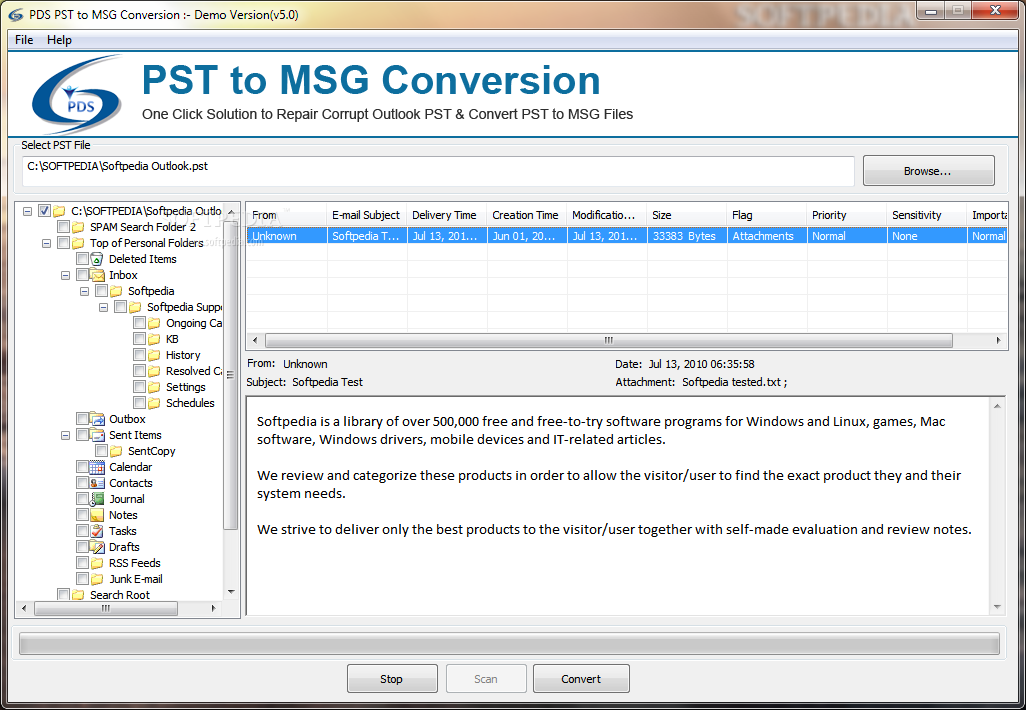Viewport: 1026px width, 710px height.
Task: Click the Flag column header
Action: (766, 215)
